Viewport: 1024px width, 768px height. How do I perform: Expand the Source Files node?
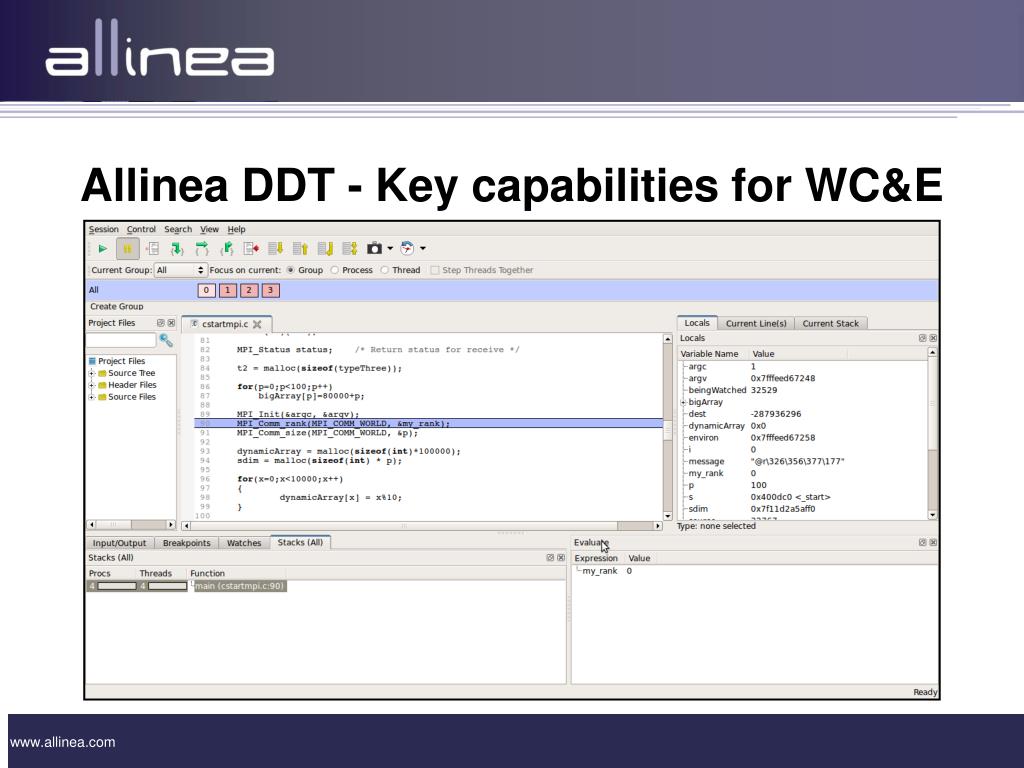[92, 397]
